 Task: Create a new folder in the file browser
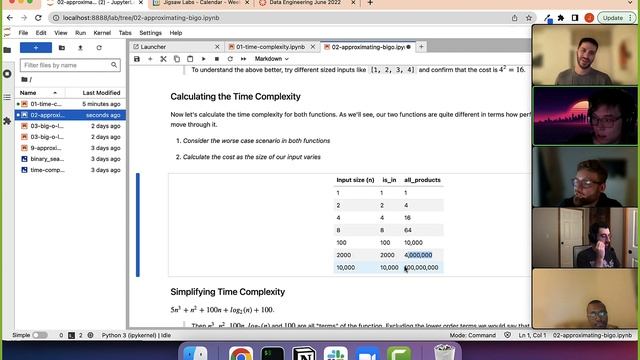coord(62,48)
